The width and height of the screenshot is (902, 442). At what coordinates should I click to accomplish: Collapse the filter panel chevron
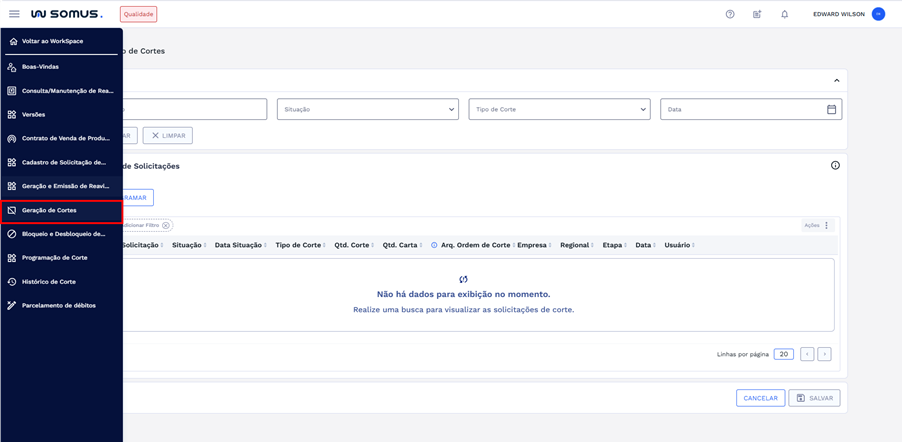[x=836, y=81]
